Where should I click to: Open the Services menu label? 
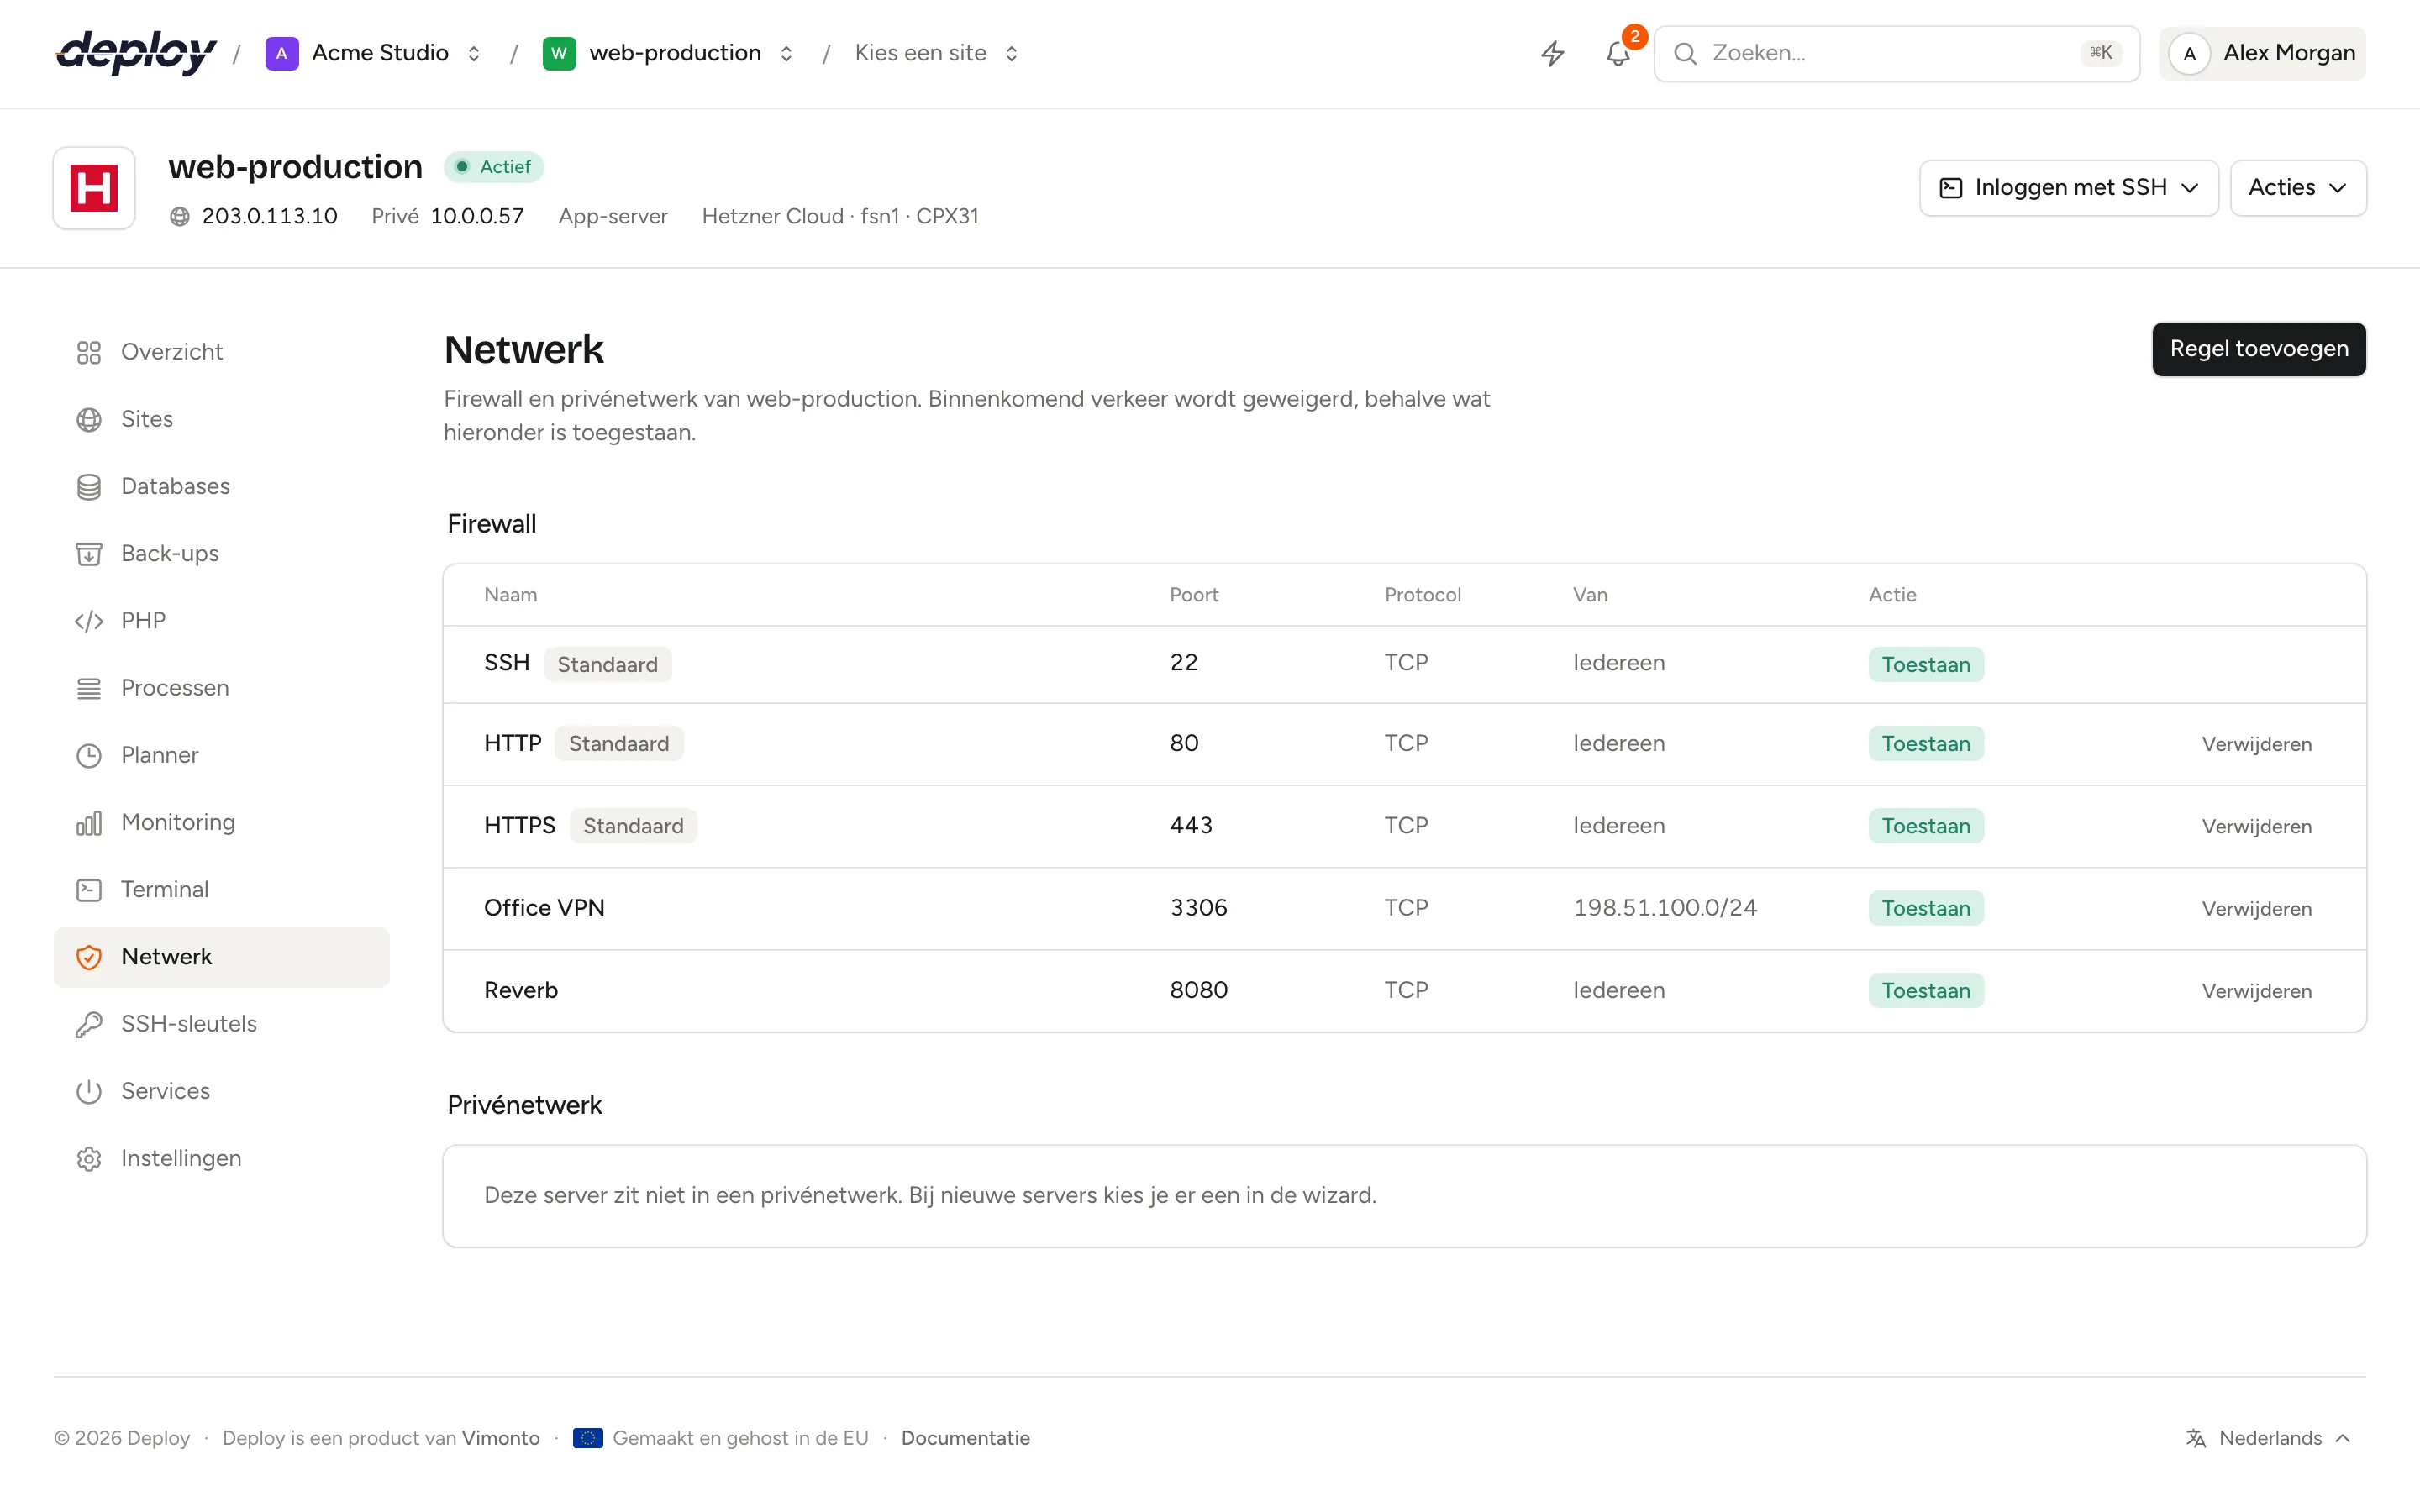pos(166,1091)
